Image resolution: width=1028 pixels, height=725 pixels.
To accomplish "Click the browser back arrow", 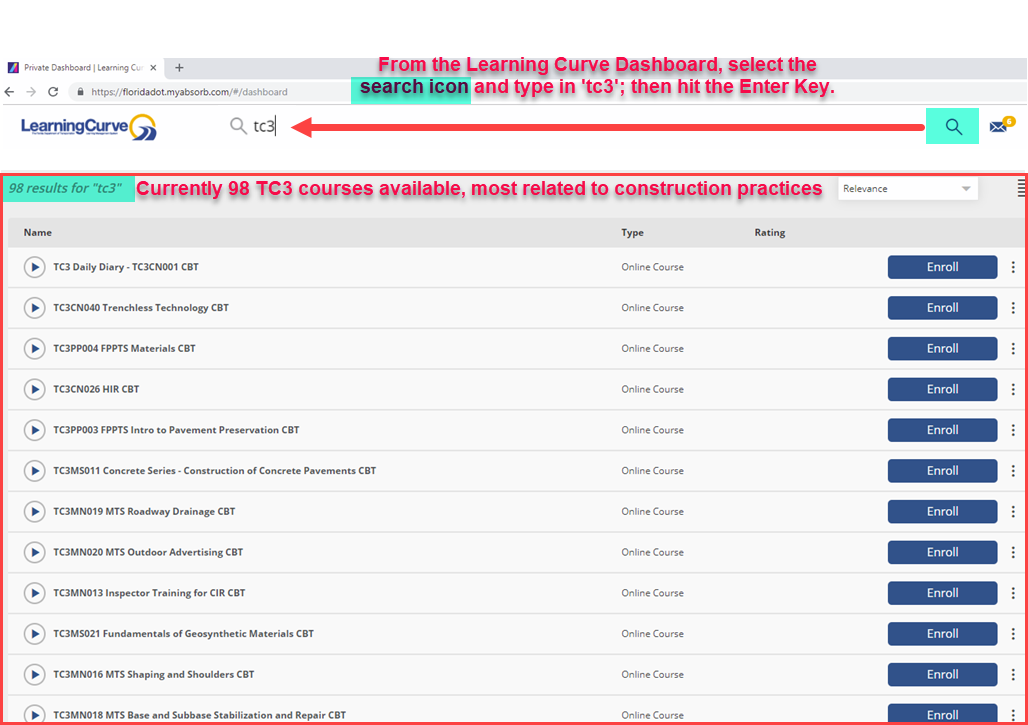I will click(x=11, y=92).
